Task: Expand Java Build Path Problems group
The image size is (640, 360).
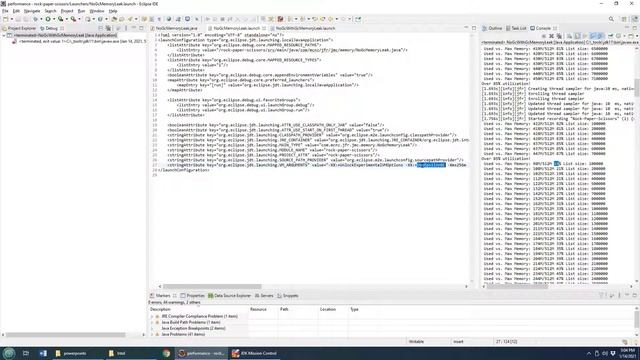Action: coord(152,322)
